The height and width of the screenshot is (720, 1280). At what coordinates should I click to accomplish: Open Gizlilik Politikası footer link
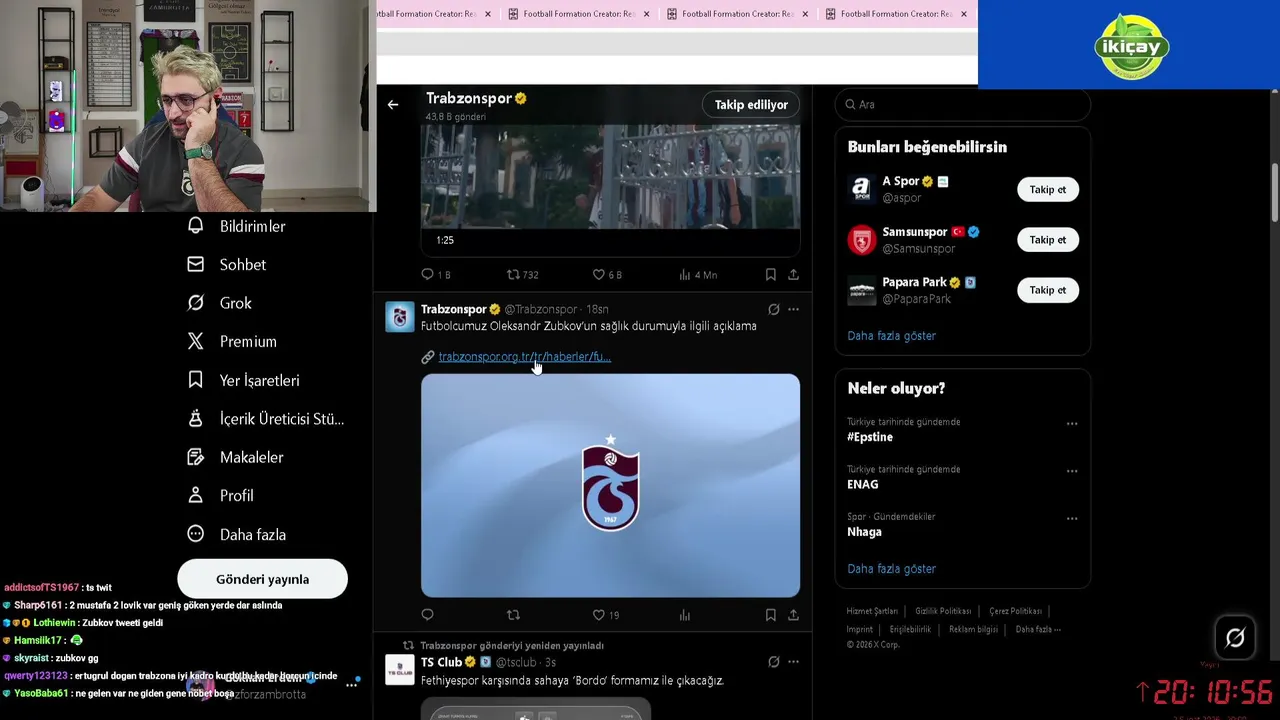point(943,611)
